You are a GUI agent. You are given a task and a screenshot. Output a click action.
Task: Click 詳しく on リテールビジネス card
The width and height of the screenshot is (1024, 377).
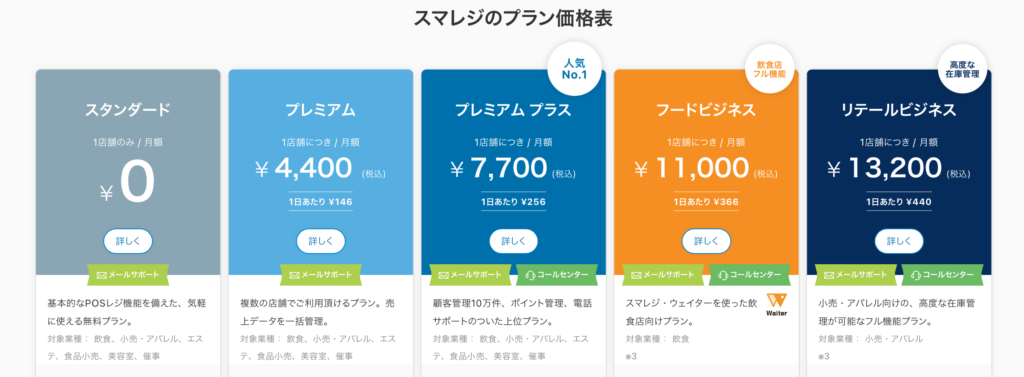pyautogui.click(x=899, y=241)
